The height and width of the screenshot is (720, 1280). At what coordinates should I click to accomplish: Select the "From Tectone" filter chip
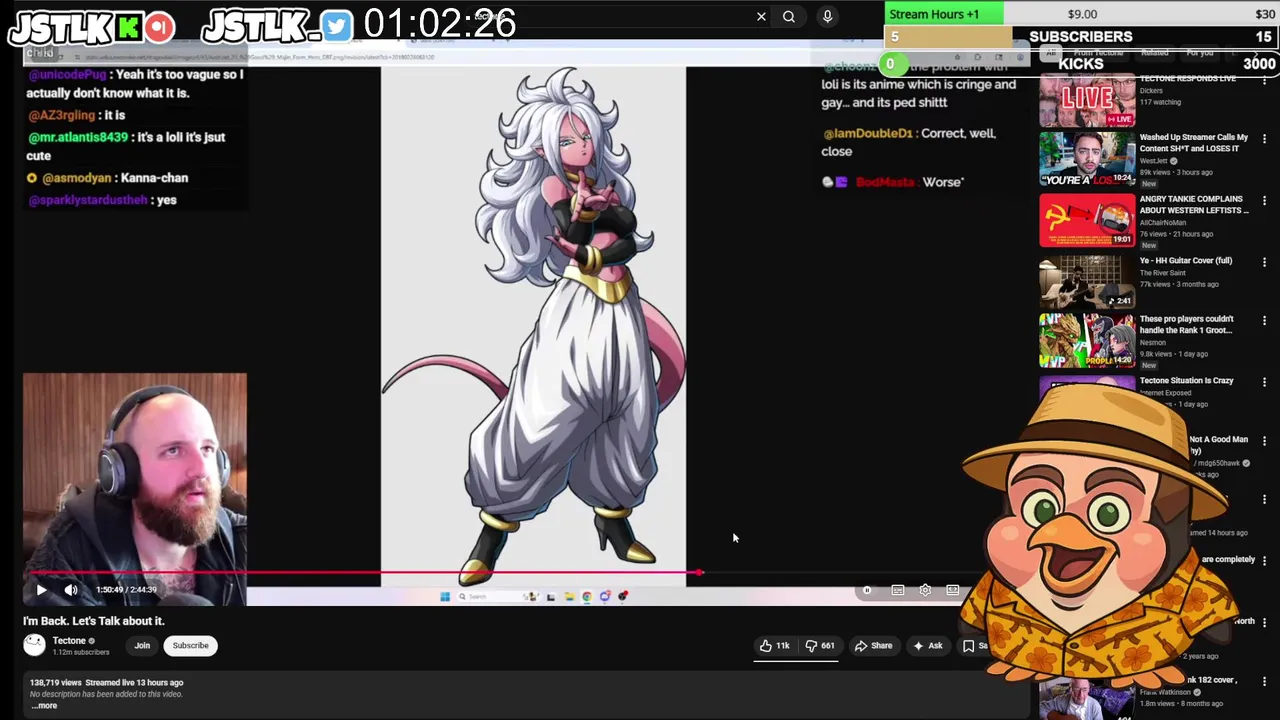(1100, 52)
